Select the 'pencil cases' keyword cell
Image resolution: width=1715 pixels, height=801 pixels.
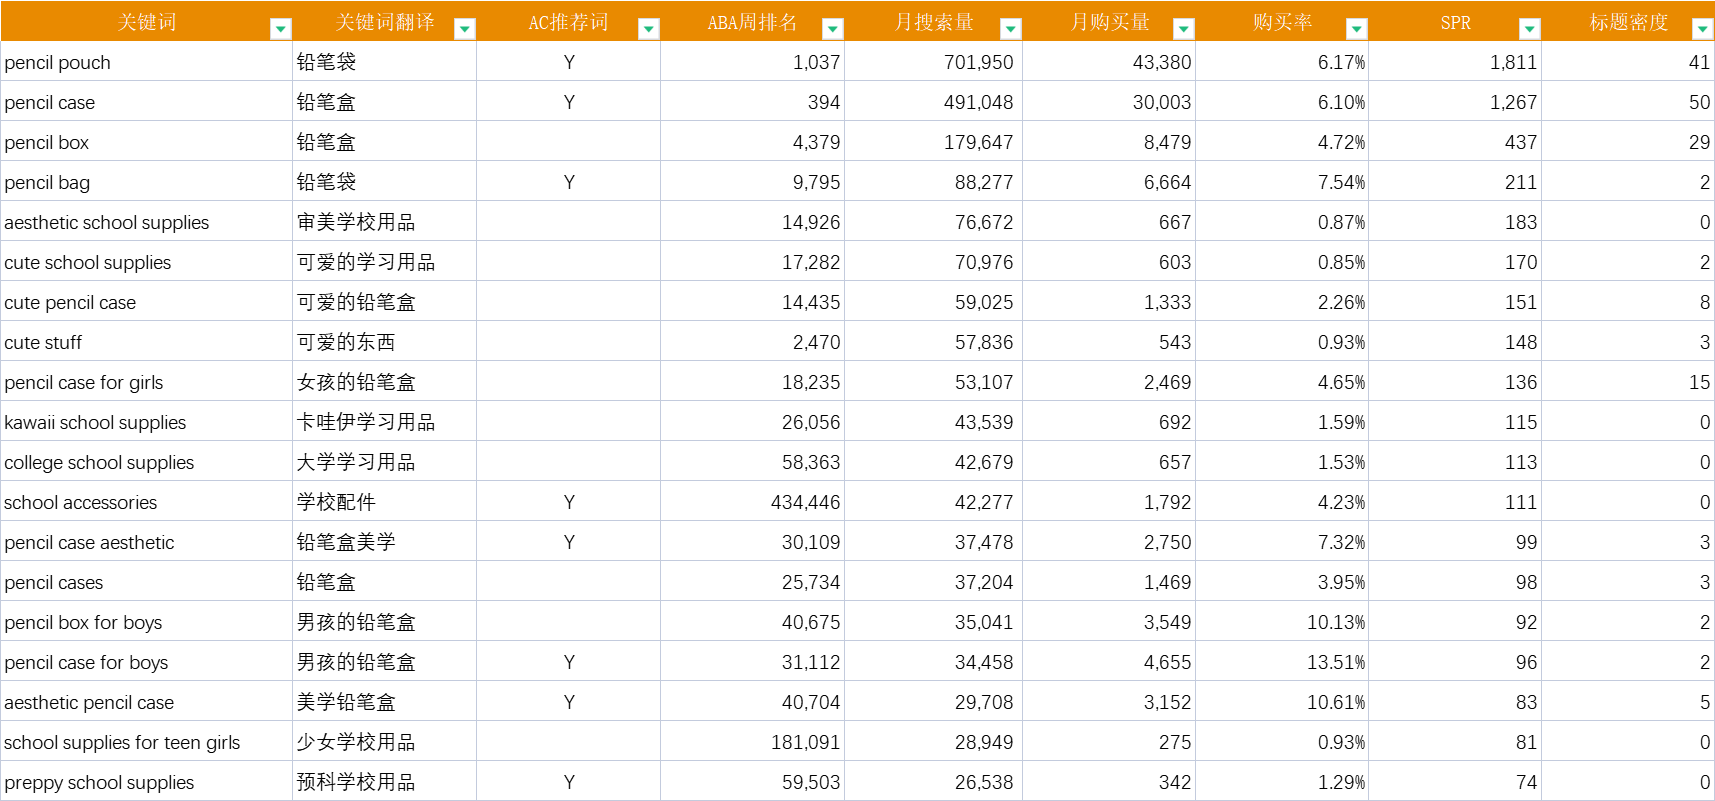tap(147, 582)
